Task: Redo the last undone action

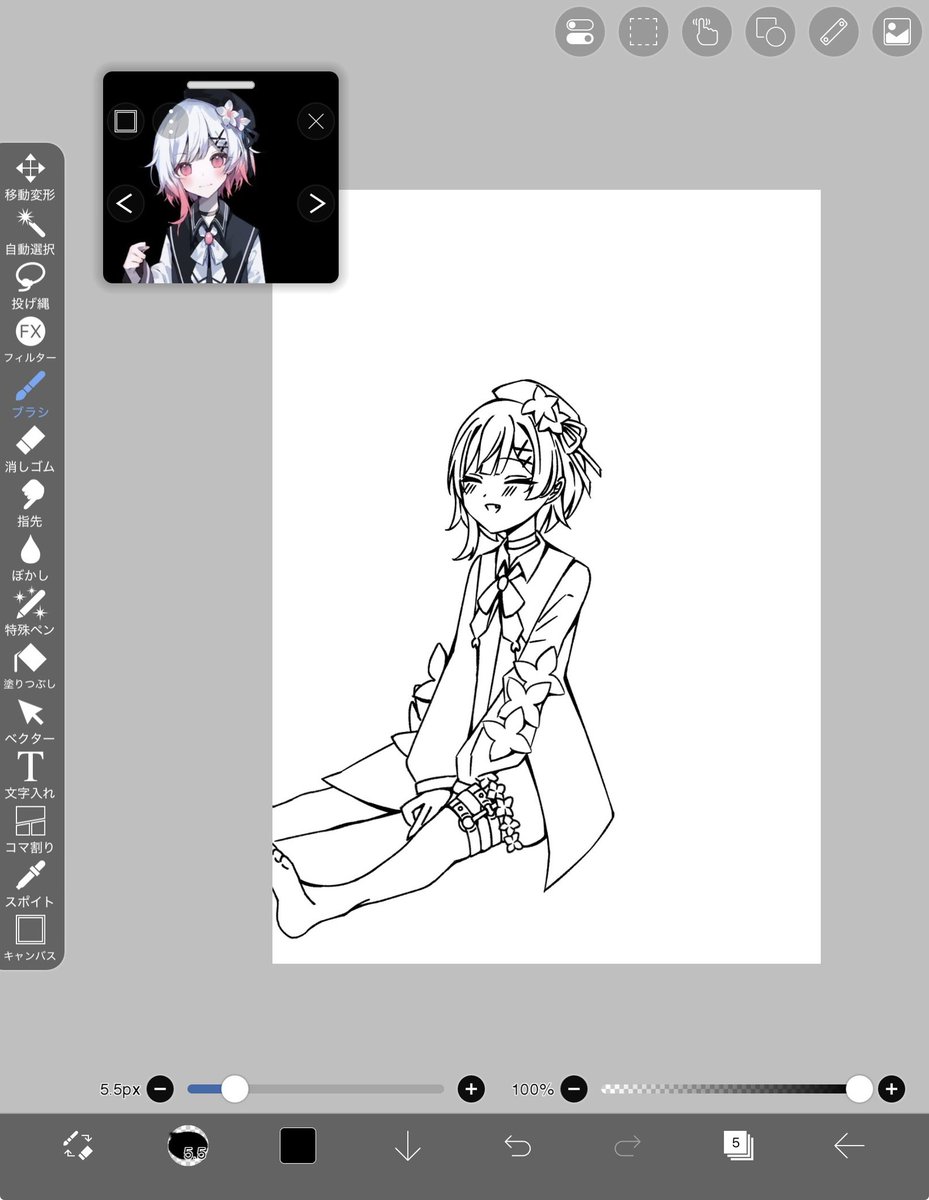Action: point(627,1146)
